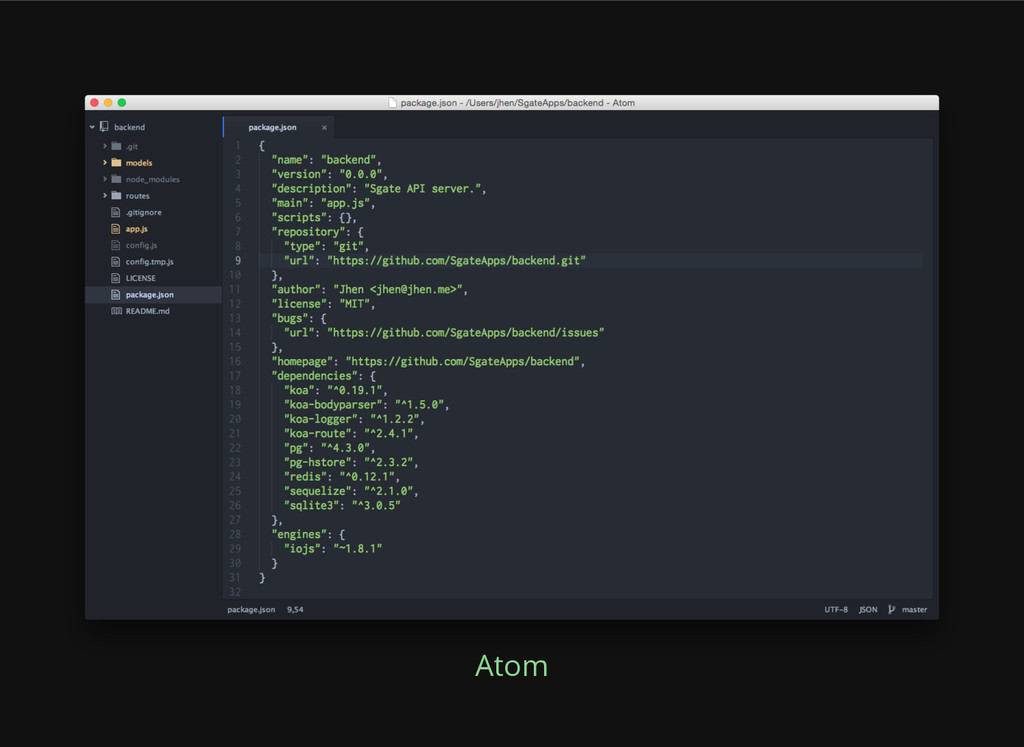Open the .gitignore file
Viewport: 1024px width, 747px height.
[144, 212]
